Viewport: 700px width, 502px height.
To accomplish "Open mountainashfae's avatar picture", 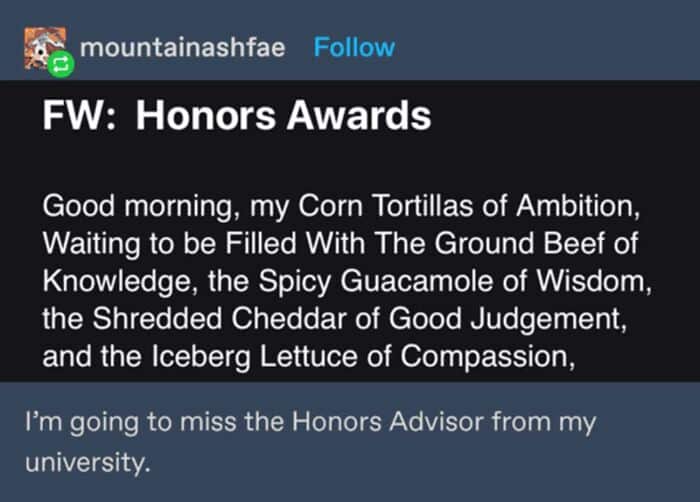I will tap(45, 49).
